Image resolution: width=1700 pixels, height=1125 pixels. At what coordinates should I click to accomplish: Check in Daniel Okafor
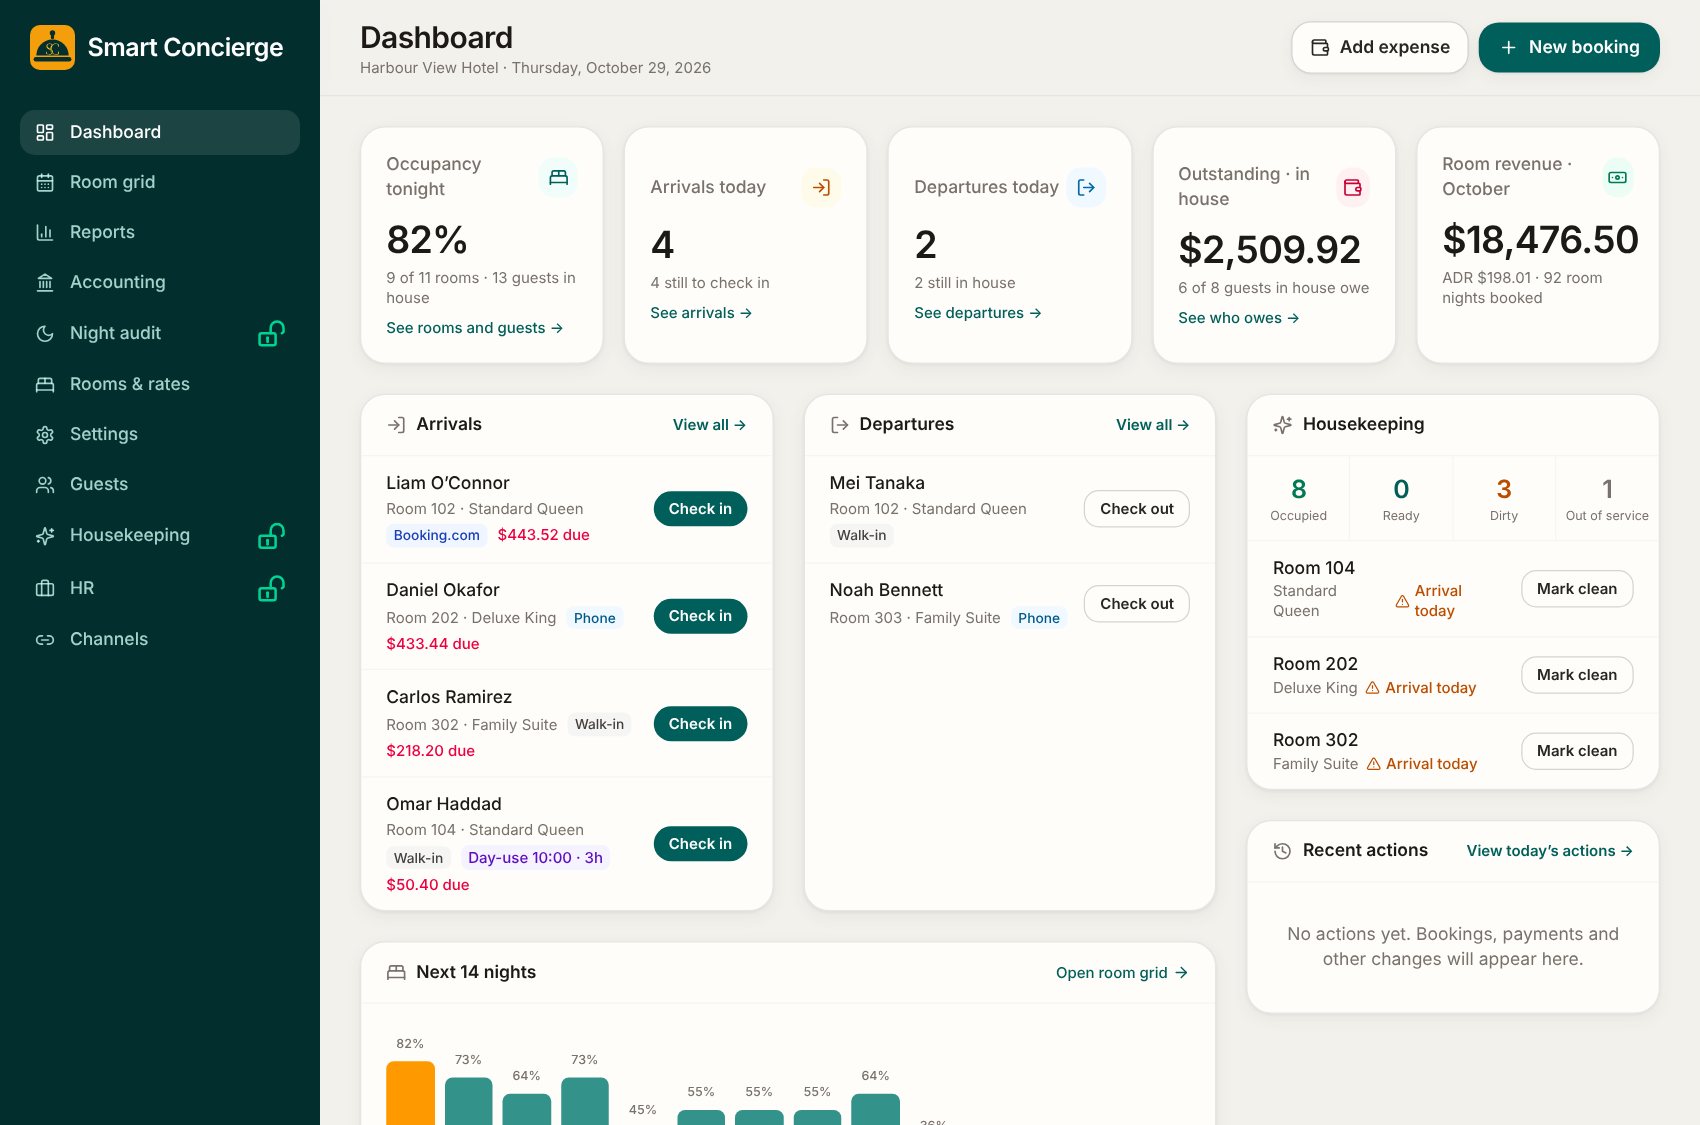click(700, 616)
